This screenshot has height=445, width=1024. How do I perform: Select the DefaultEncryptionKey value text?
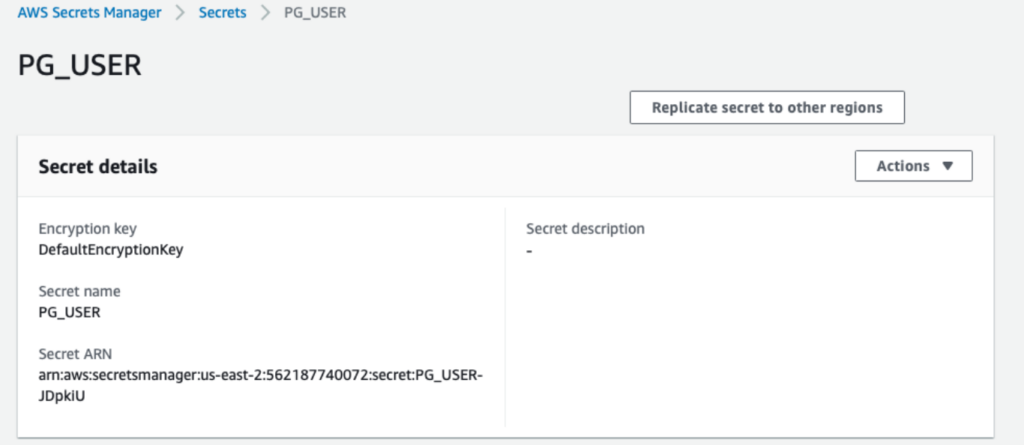(x=111, y=250)
